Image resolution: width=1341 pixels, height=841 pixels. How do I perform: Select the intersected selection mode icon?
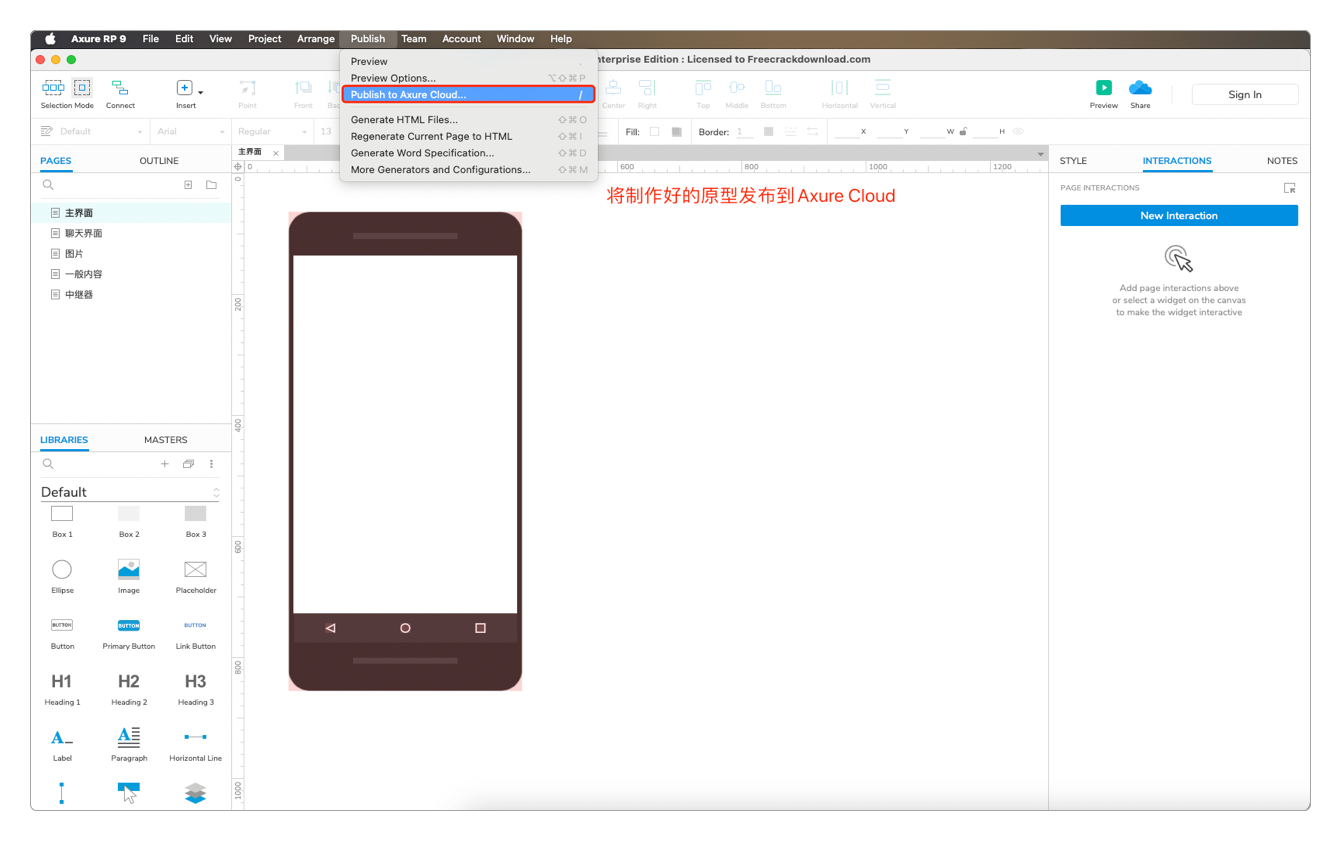(53, 88)
